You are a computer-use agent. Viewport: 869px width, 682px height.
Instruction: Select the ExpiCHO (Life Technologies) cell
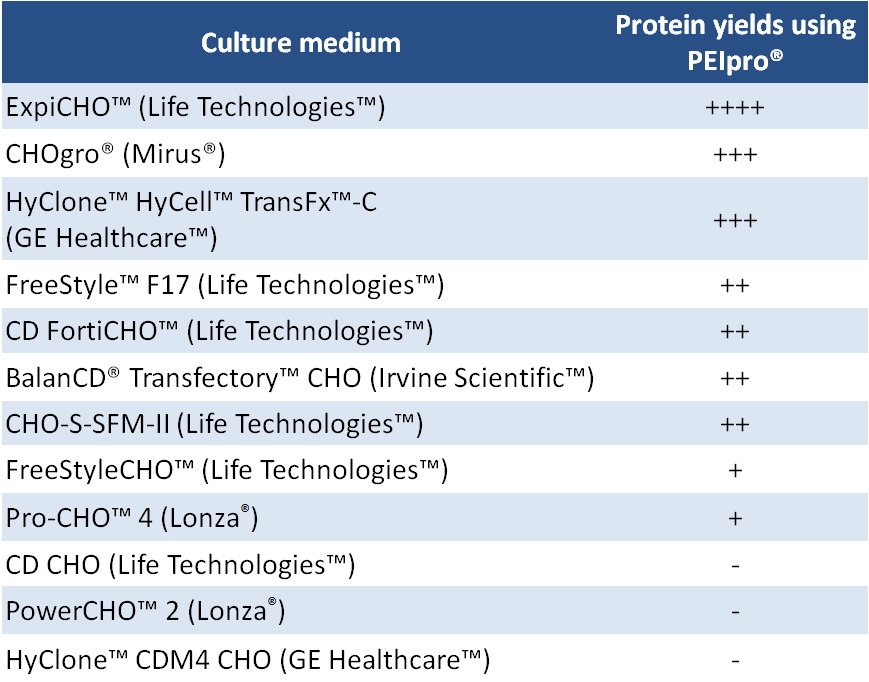pos(196,107)
